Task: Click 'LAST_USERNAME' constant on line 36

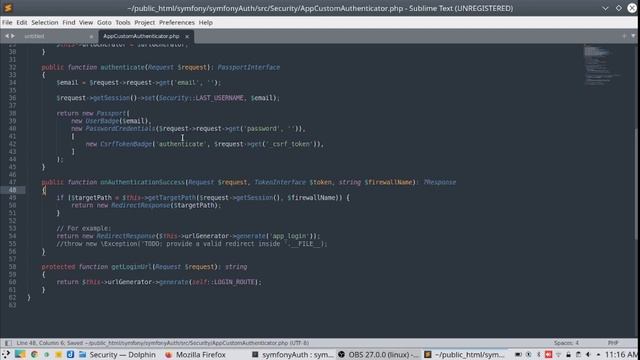Action: pos(220,98)
